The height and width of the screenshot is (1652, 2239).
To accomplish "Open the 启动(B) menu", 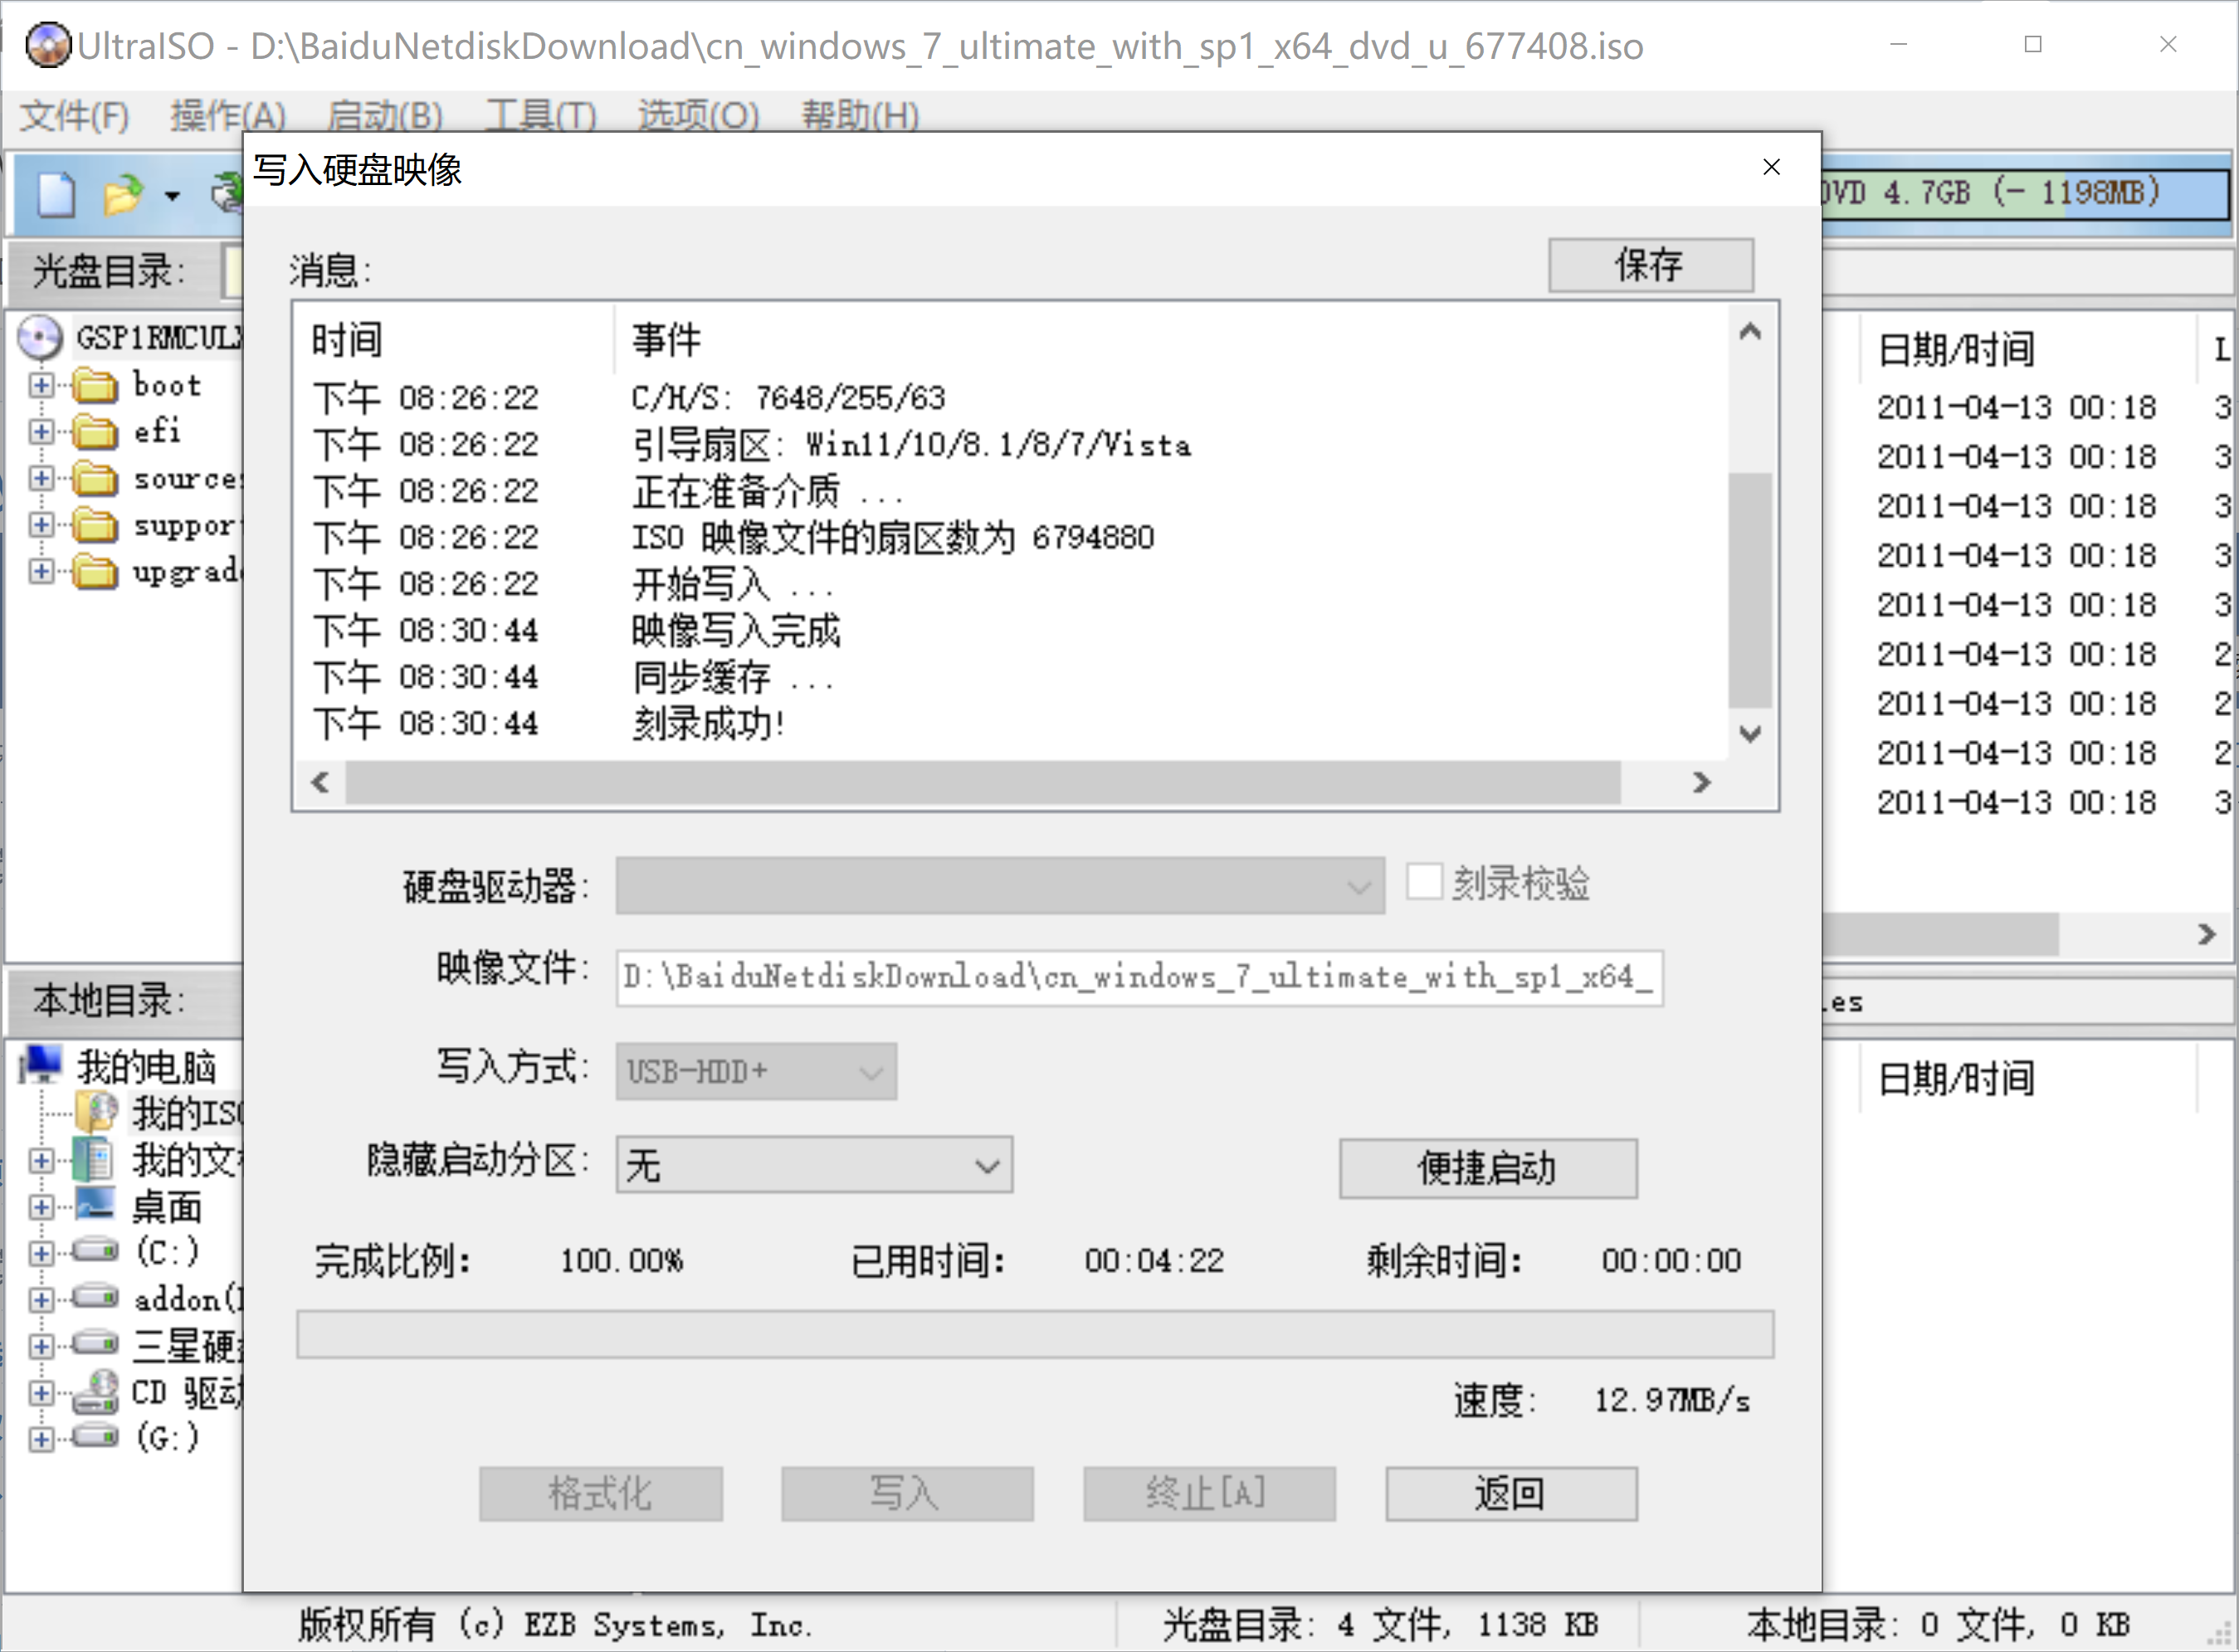I will coord(385,115).
